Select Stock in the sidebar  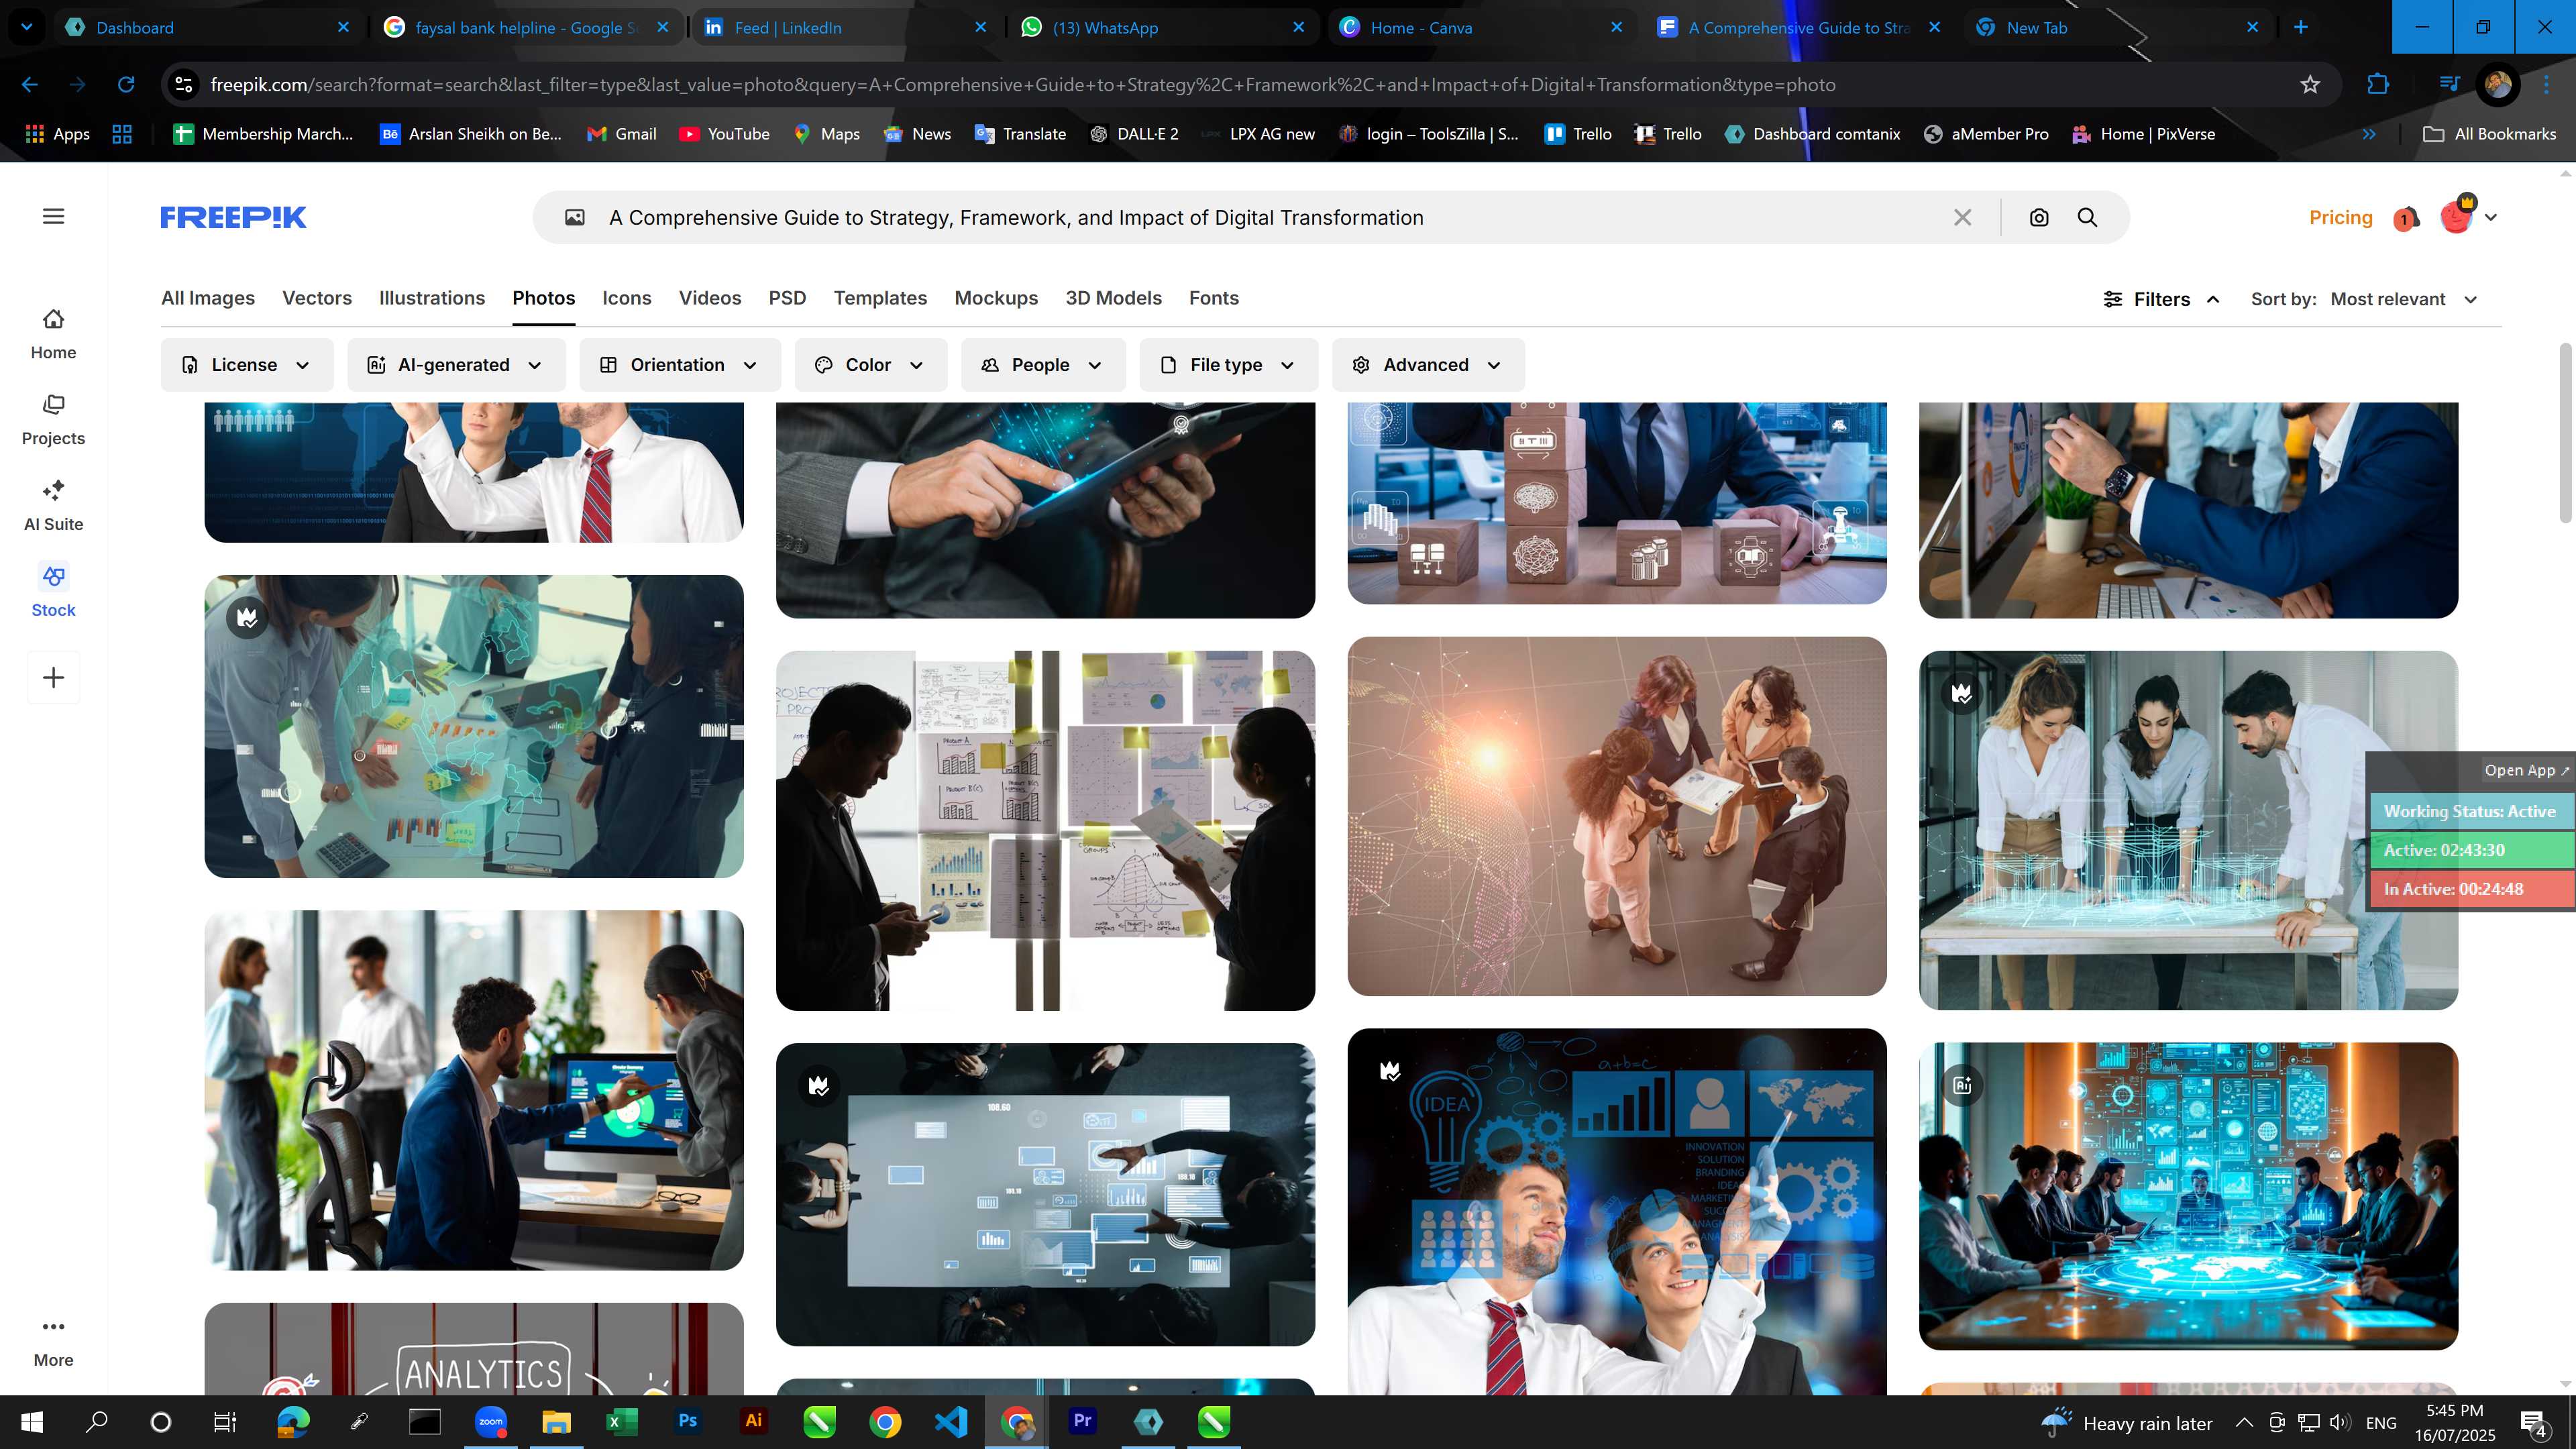(x=53, y=592)
